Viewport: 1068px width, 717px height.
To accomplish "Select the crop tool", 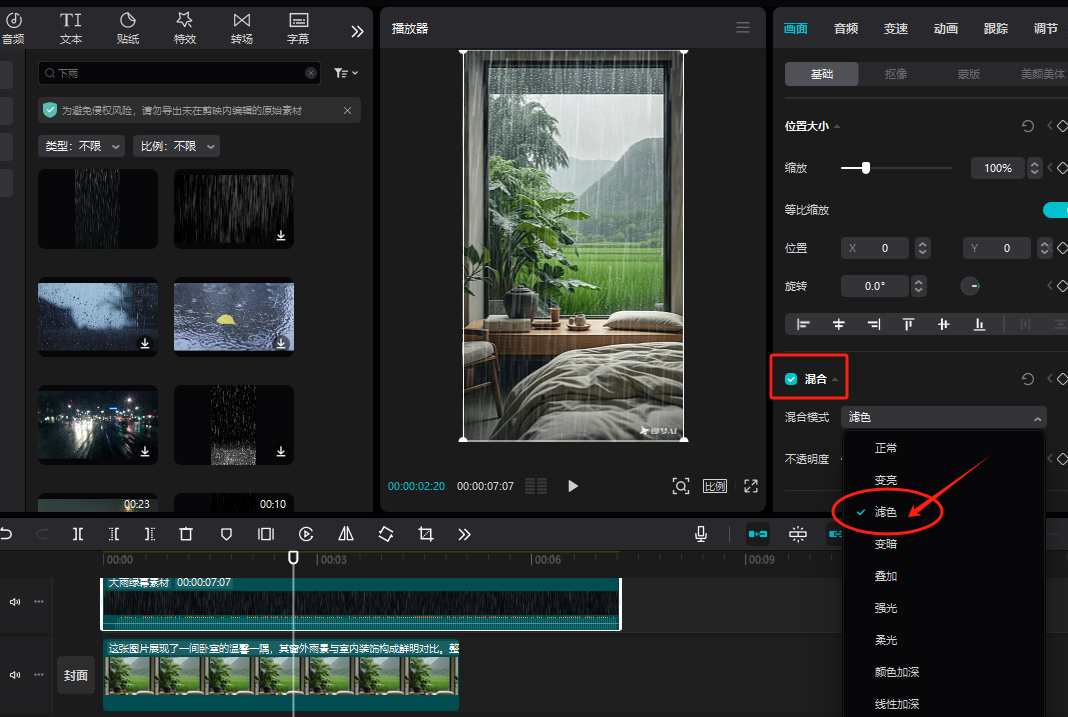I will coord(425,534).
